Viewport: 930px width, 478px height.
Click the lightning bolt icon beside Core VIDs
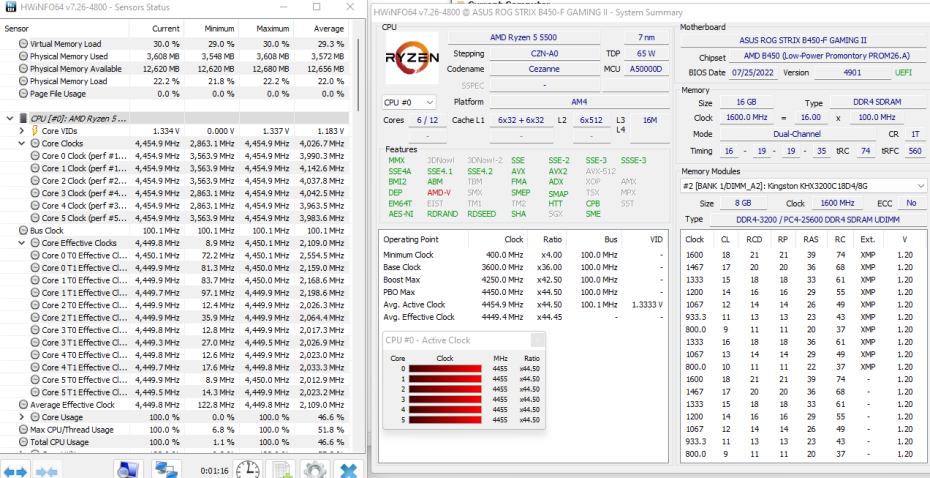click(34, 131)
